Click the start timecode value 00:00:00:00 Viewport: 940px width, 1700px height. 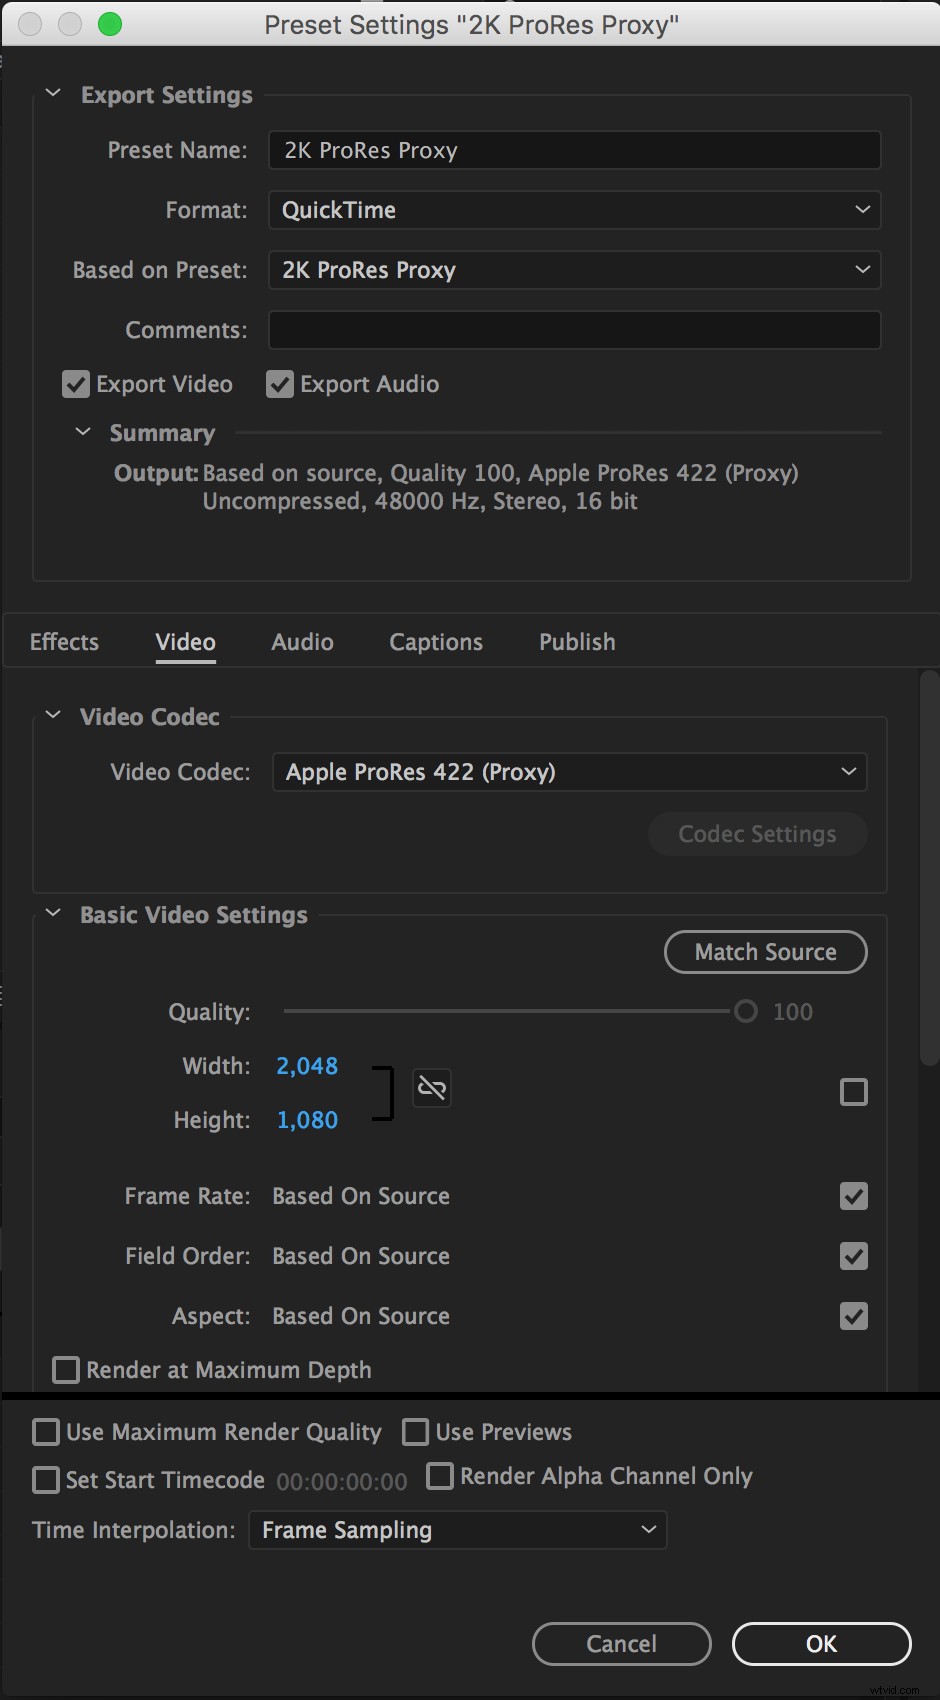coord(342,1481)
